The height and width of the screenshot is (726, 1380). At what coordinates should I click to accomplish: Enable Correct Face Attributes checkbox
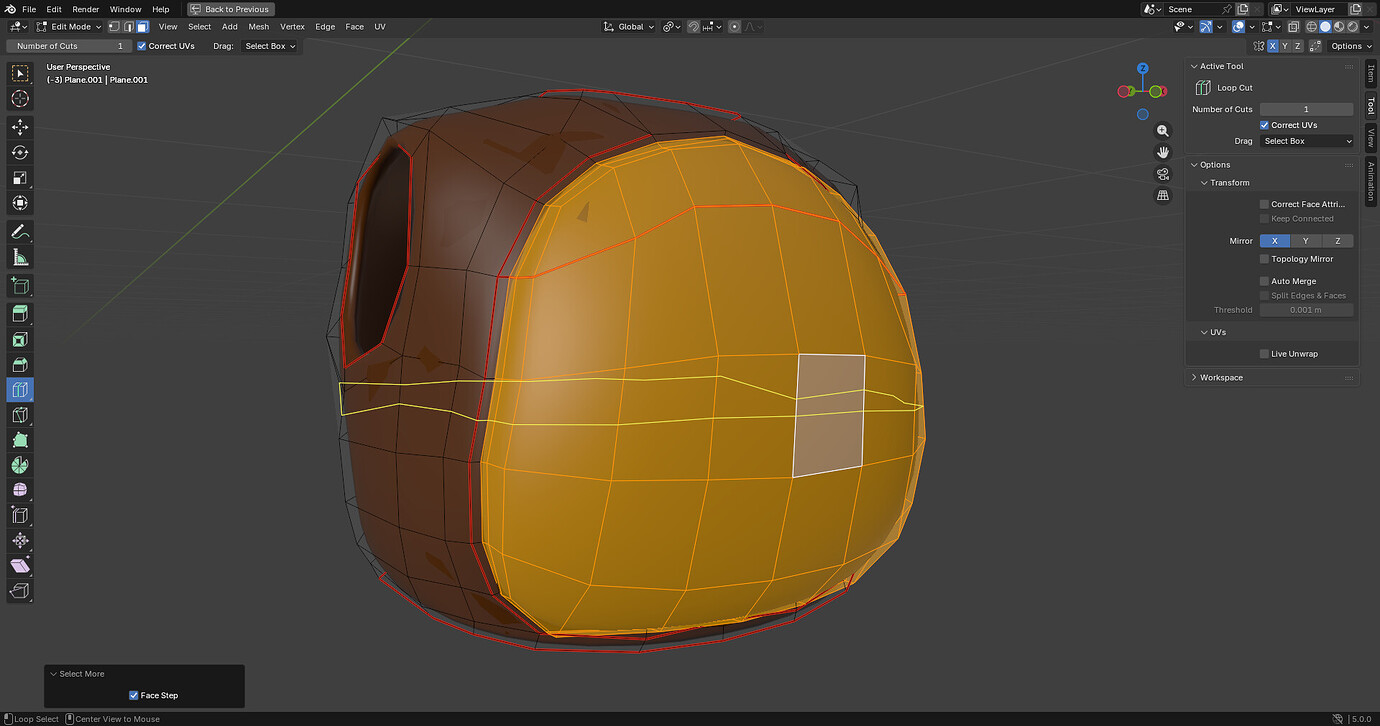pos(1265,204)
